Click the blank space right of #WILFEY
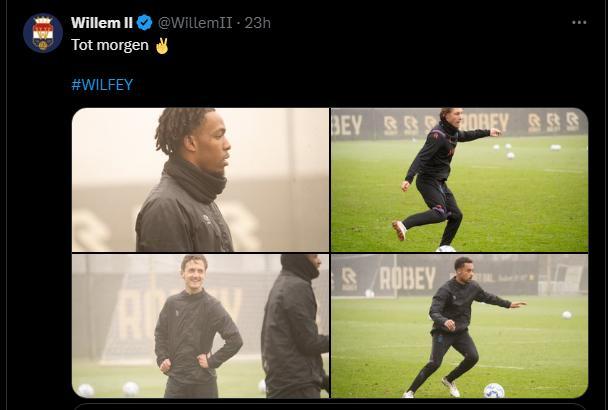This screenshot has width=608, height=410. pyautogui.click(x=350, y=85)
